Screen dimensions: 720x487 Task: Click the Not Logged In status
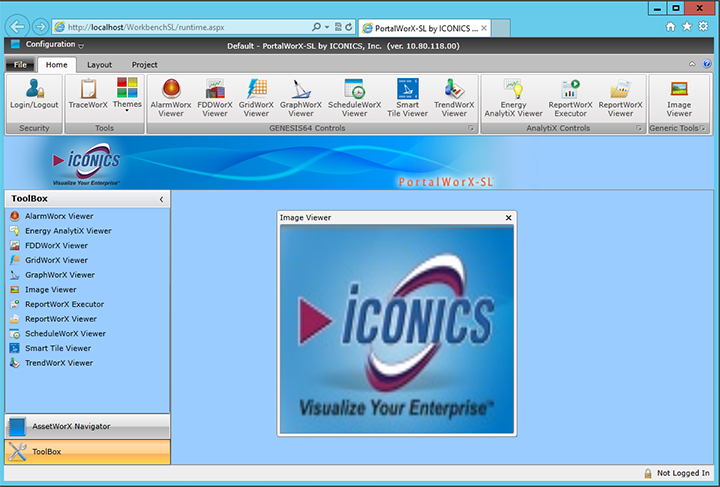683,473
